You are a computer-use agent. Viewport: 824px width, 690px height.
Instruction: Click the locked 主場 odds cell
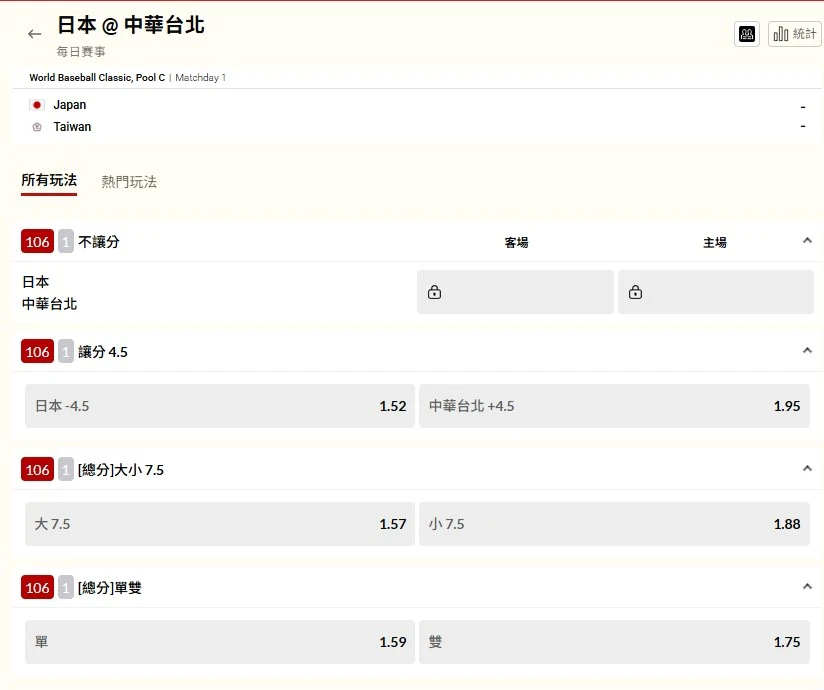715,292
